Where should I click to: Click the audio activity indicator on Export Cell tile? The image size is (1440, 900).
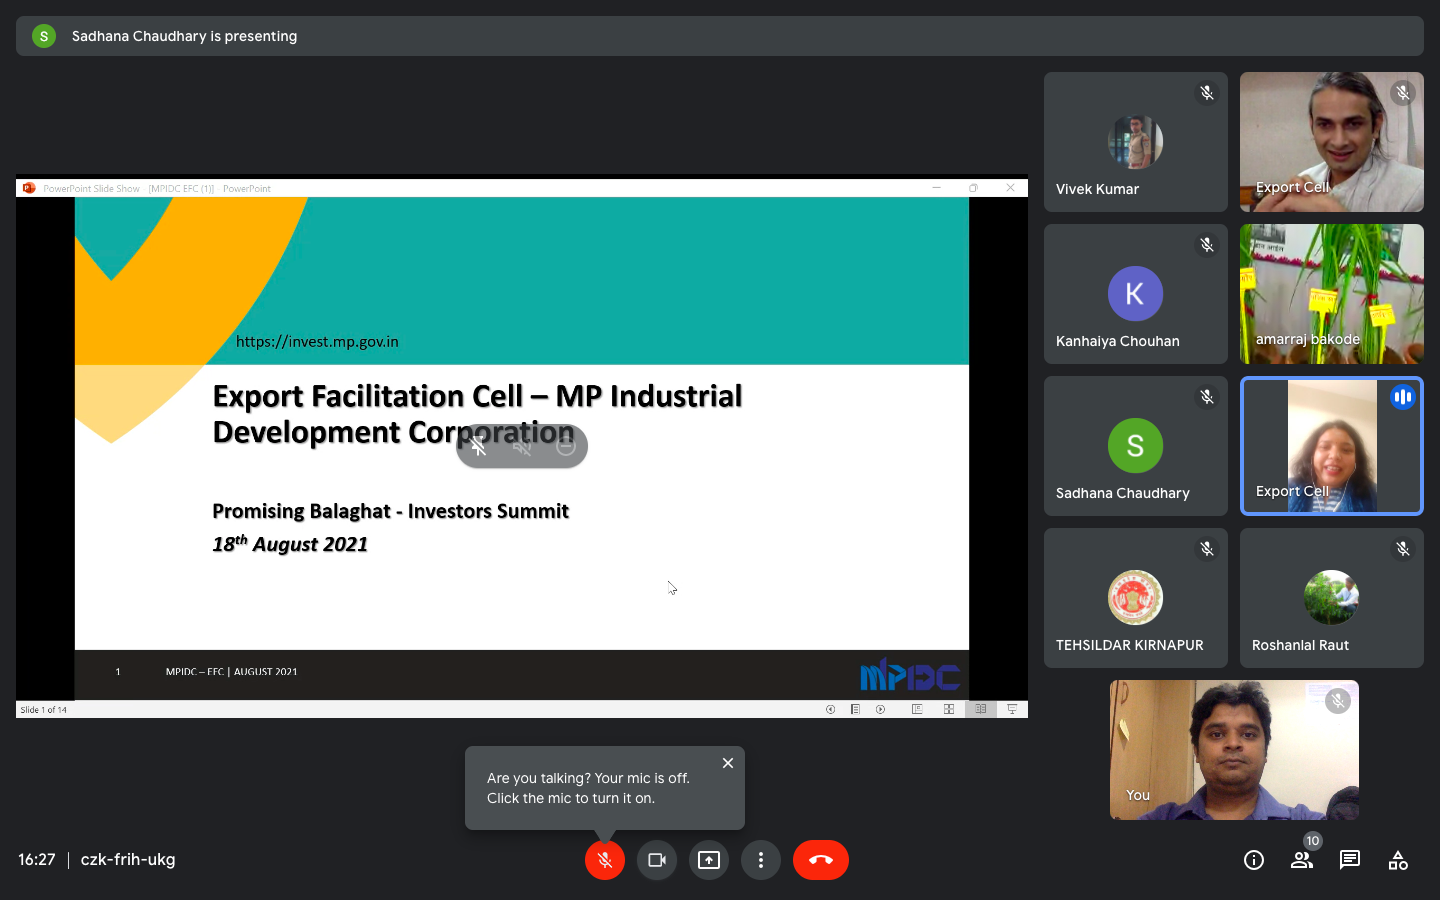click(1403, 397)
